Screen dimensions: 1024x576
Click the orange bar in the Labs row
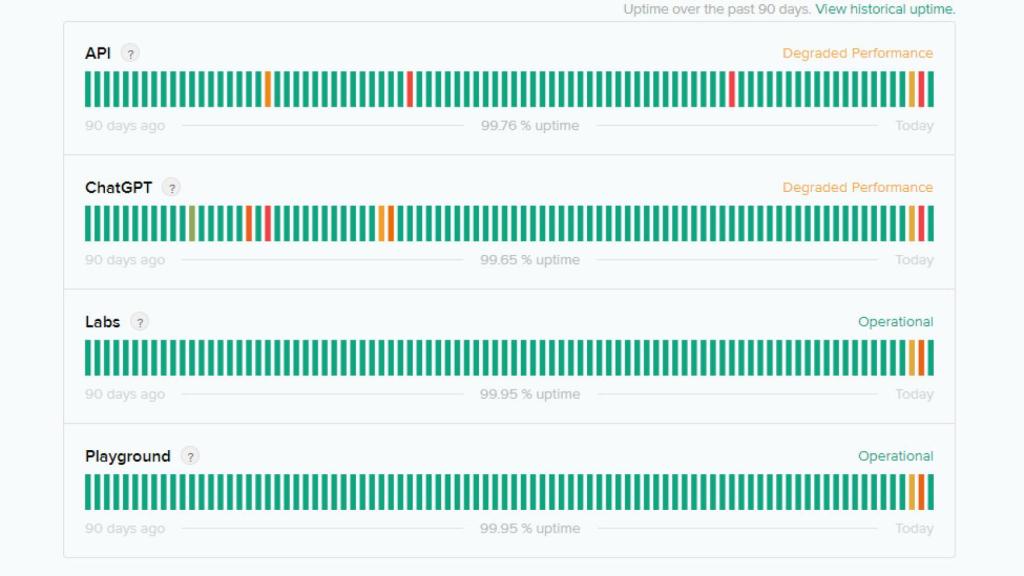tap(921, 358)
